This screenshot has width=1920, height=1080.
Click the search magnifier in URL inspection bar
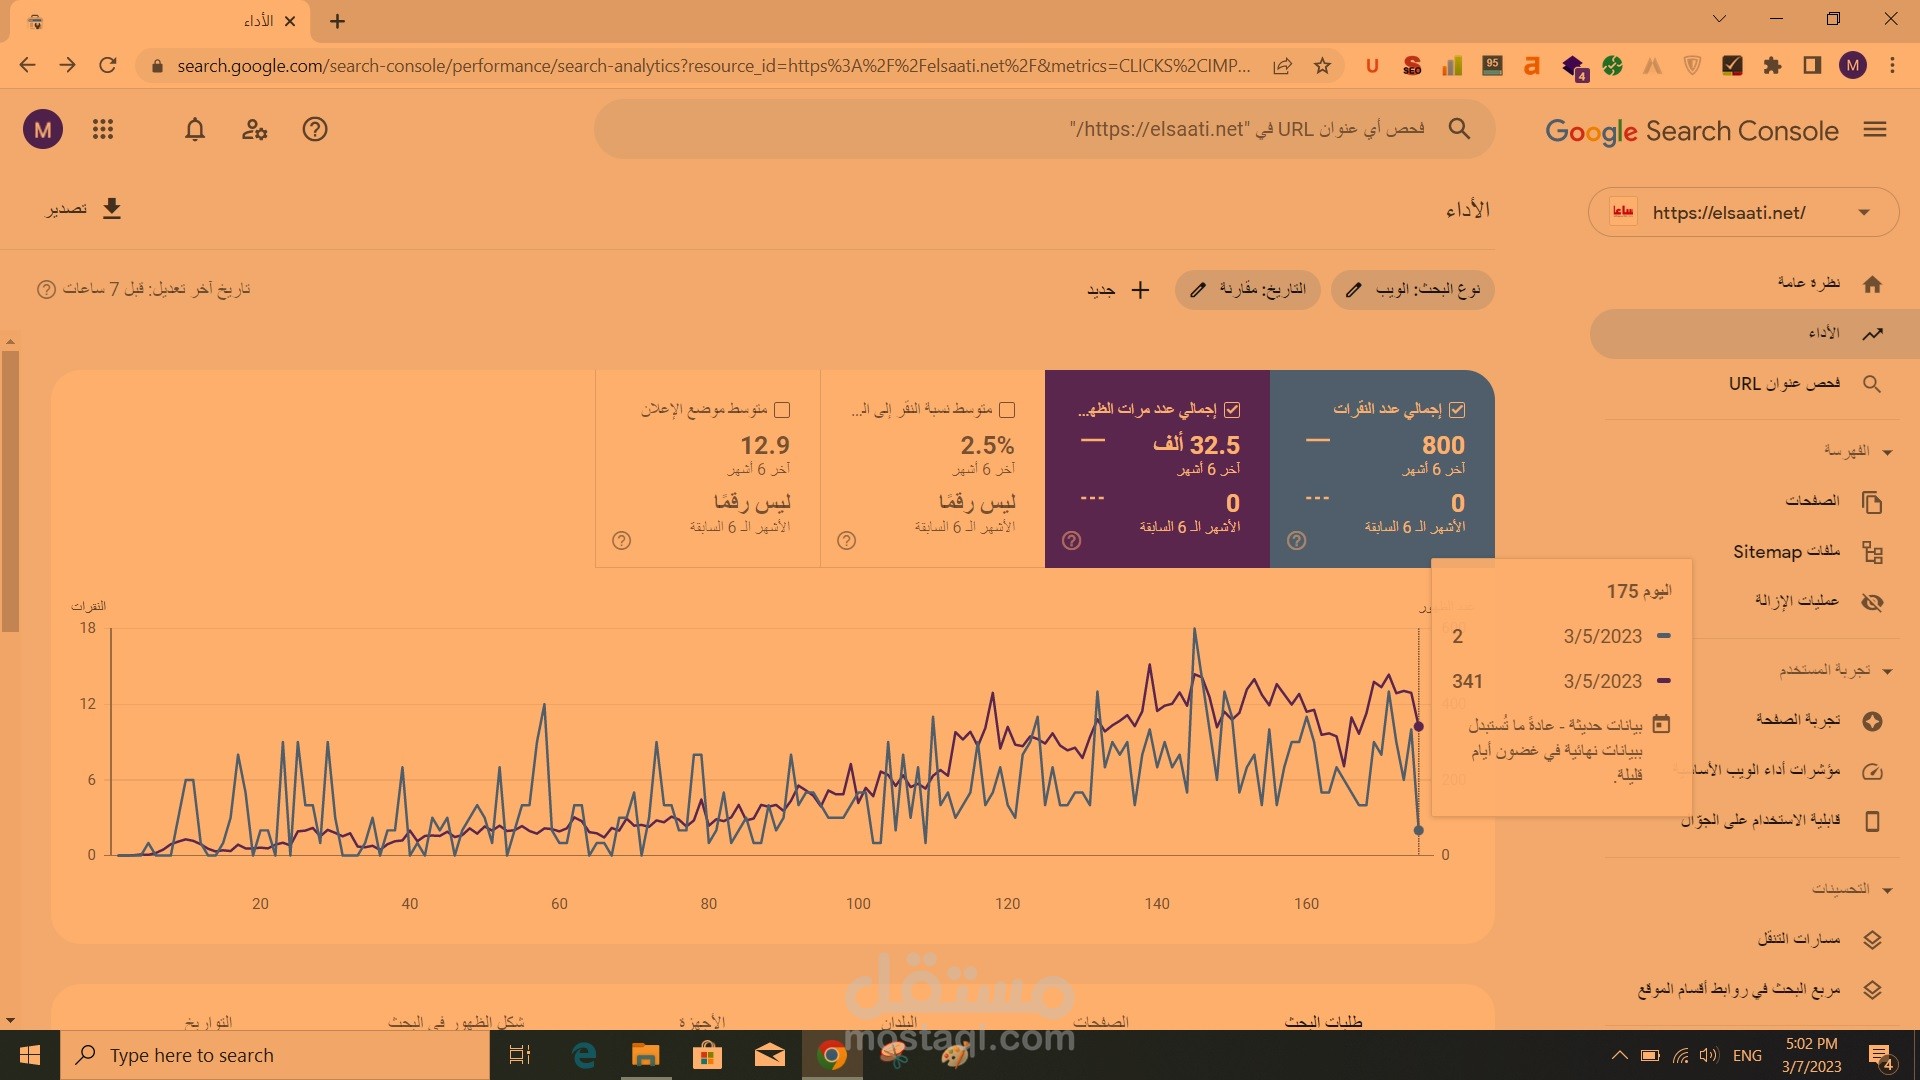tap(1459, 129)
